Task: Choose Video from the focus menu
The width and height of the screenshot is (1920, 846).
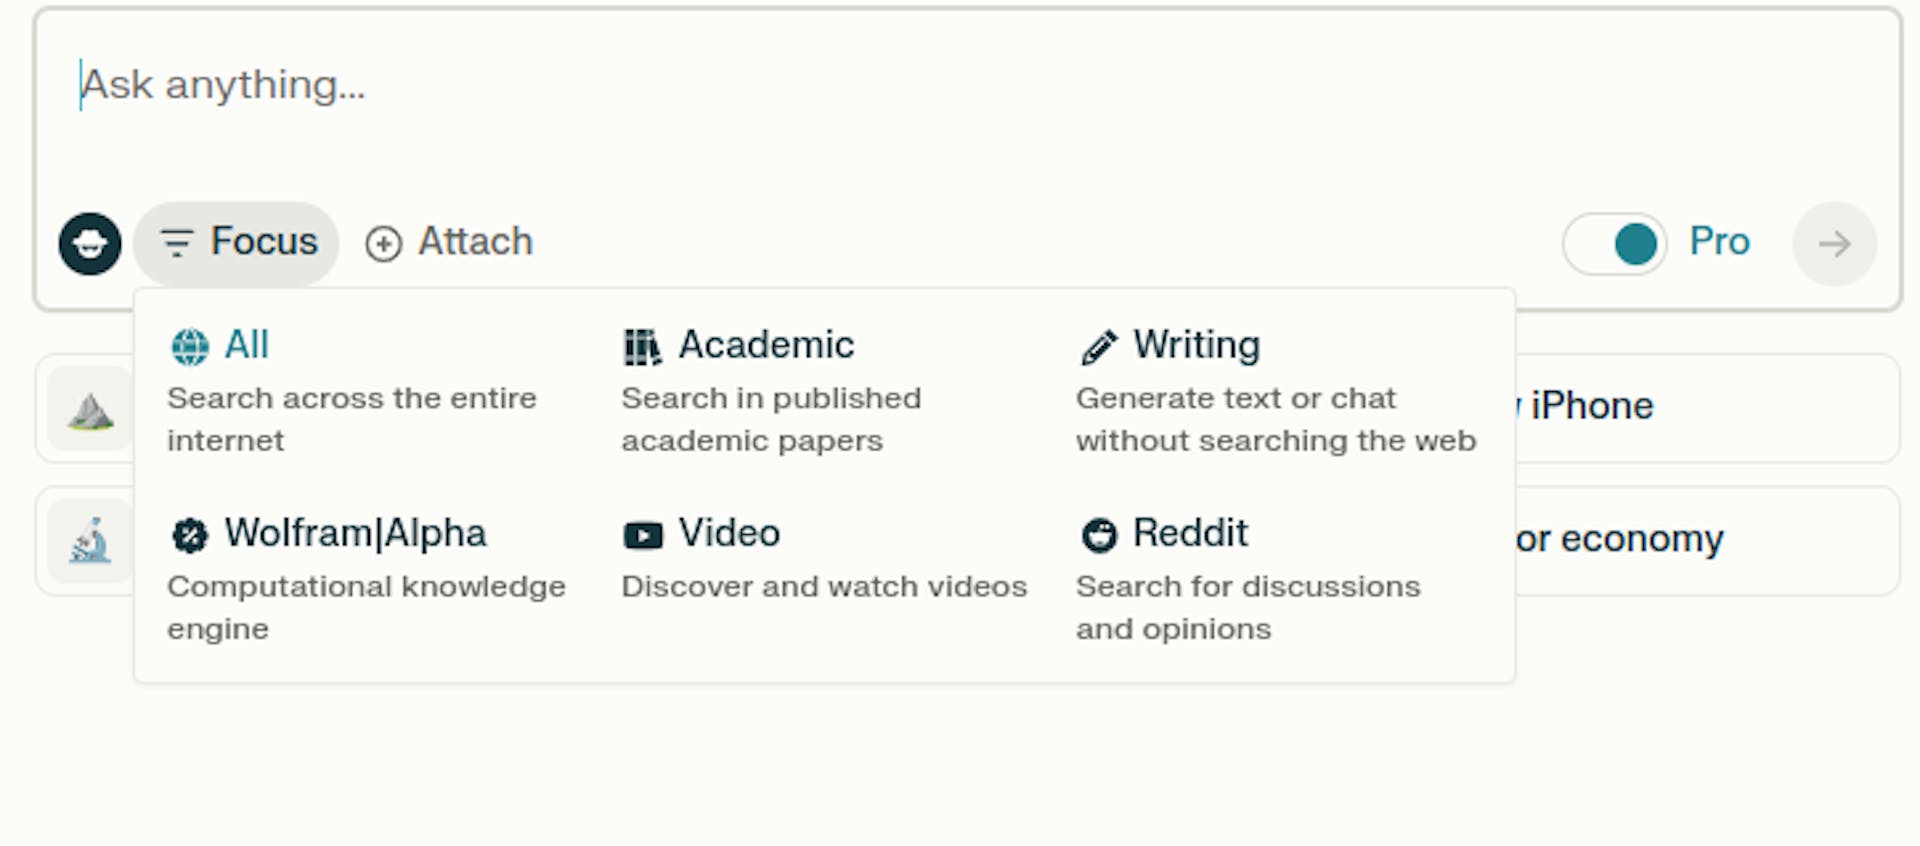Action: pyautogui.click(x=728, y=535)
